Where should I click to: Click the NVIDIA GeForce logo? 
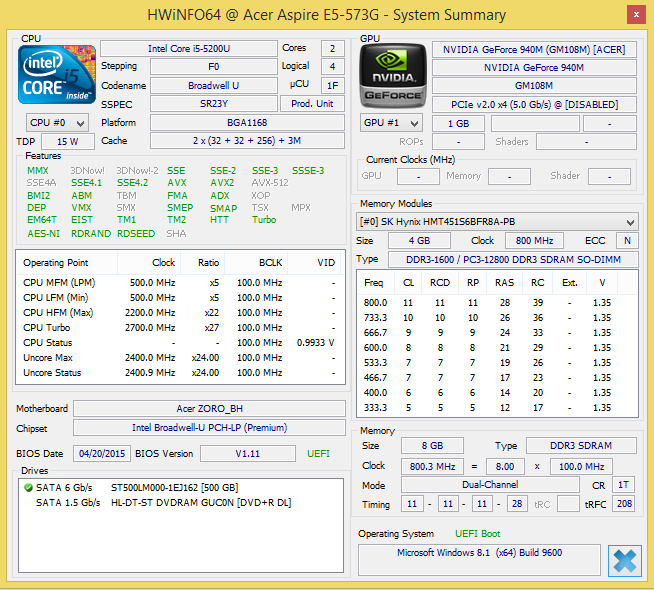pyautogui.click(x=393, y=76)
